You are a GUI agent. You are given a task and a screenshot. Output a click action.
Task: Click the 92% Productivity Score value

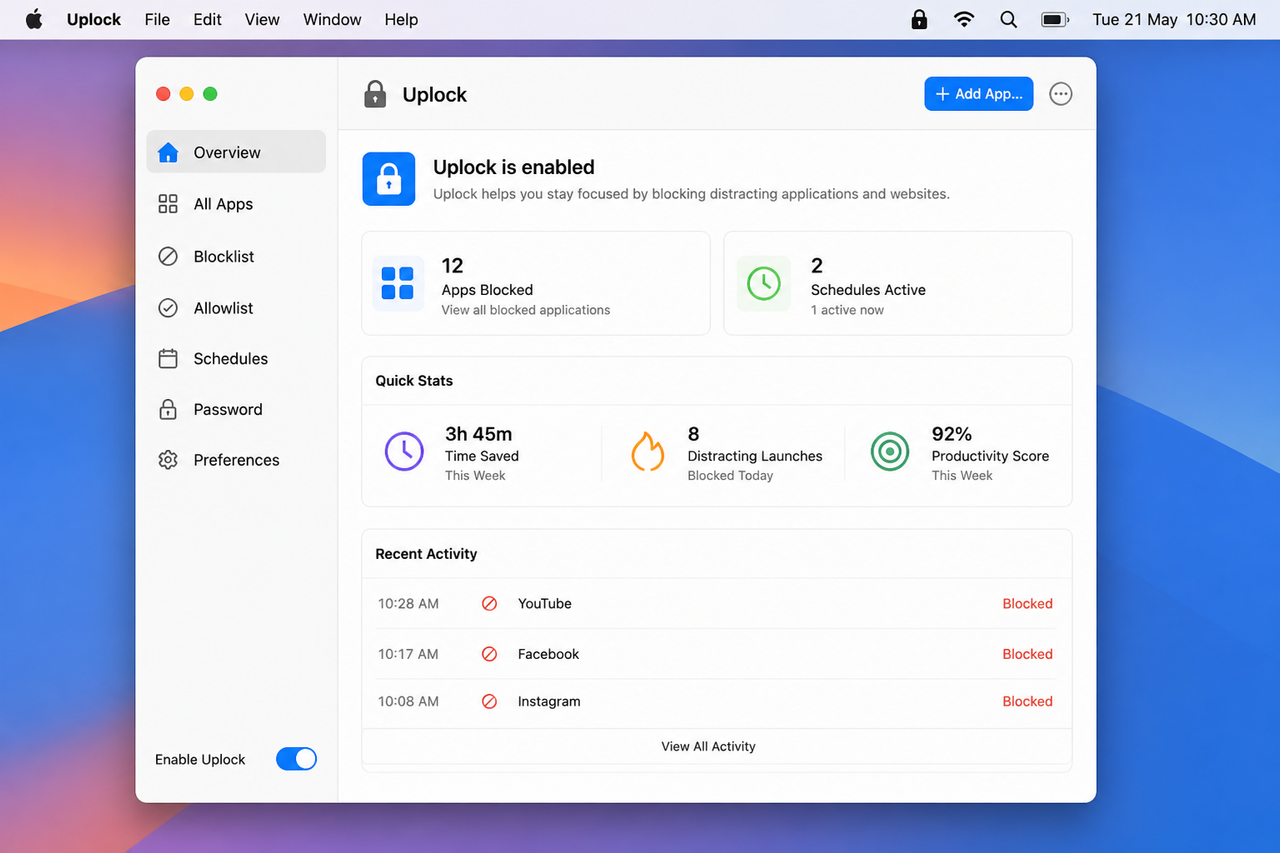(951, 434)
